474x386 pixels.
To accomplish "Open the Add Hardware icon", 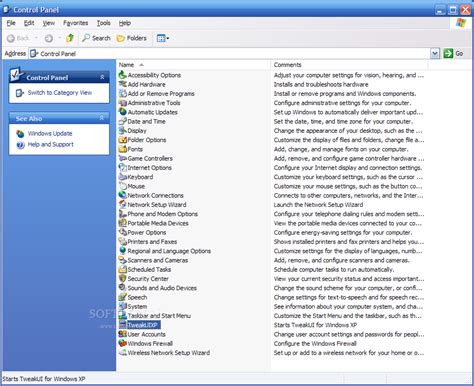I will pos(123,84).
